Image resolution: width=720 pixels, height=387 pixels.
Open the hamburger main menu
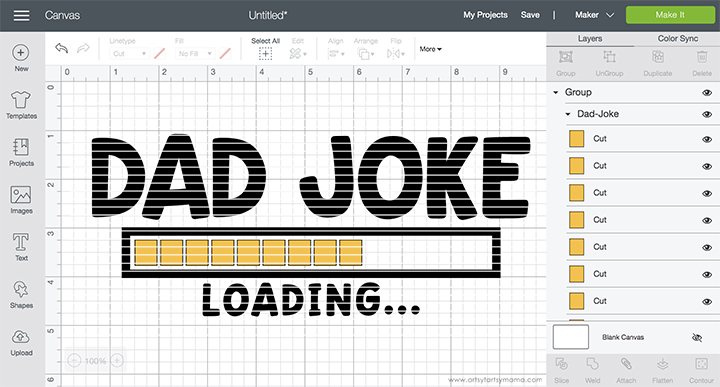[21, 15]
